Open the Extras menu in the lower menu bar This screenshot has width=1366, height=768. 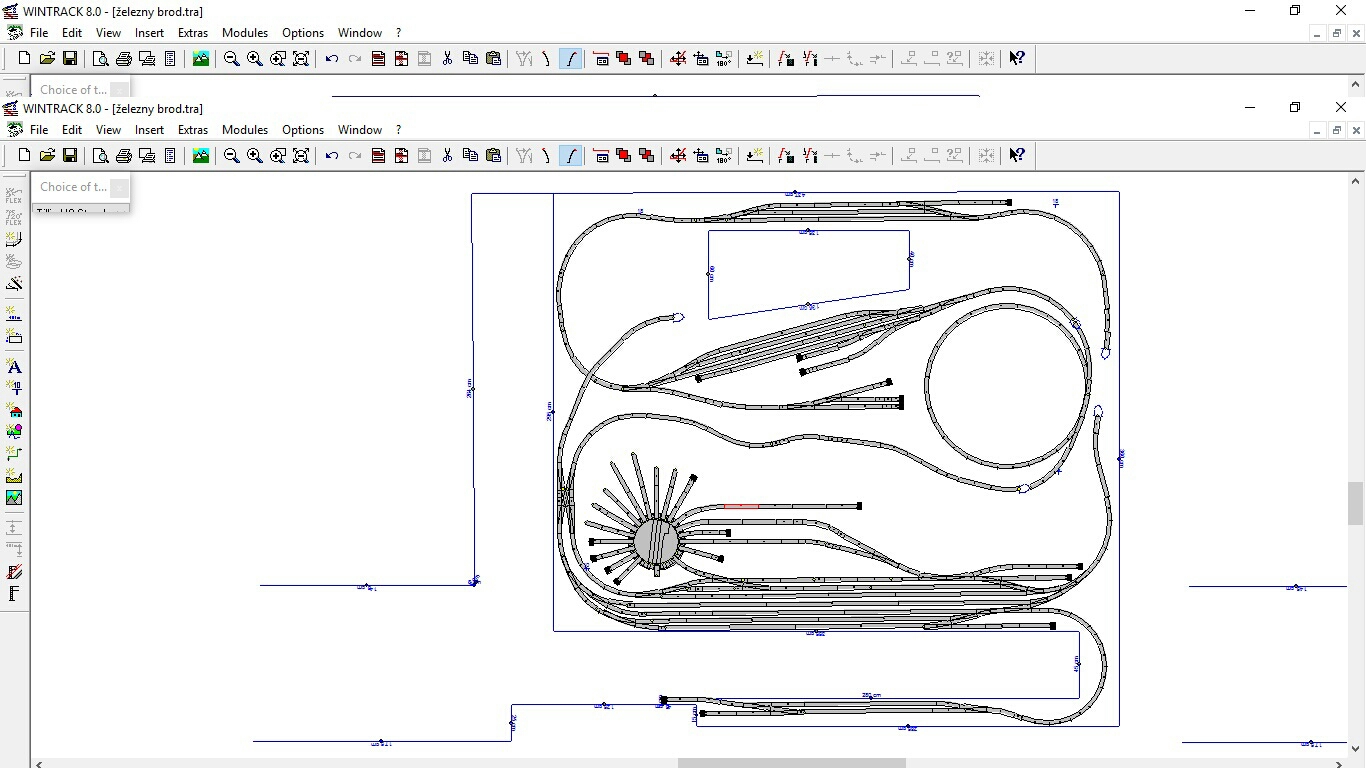pyautogui.click(x=193, y=129)
